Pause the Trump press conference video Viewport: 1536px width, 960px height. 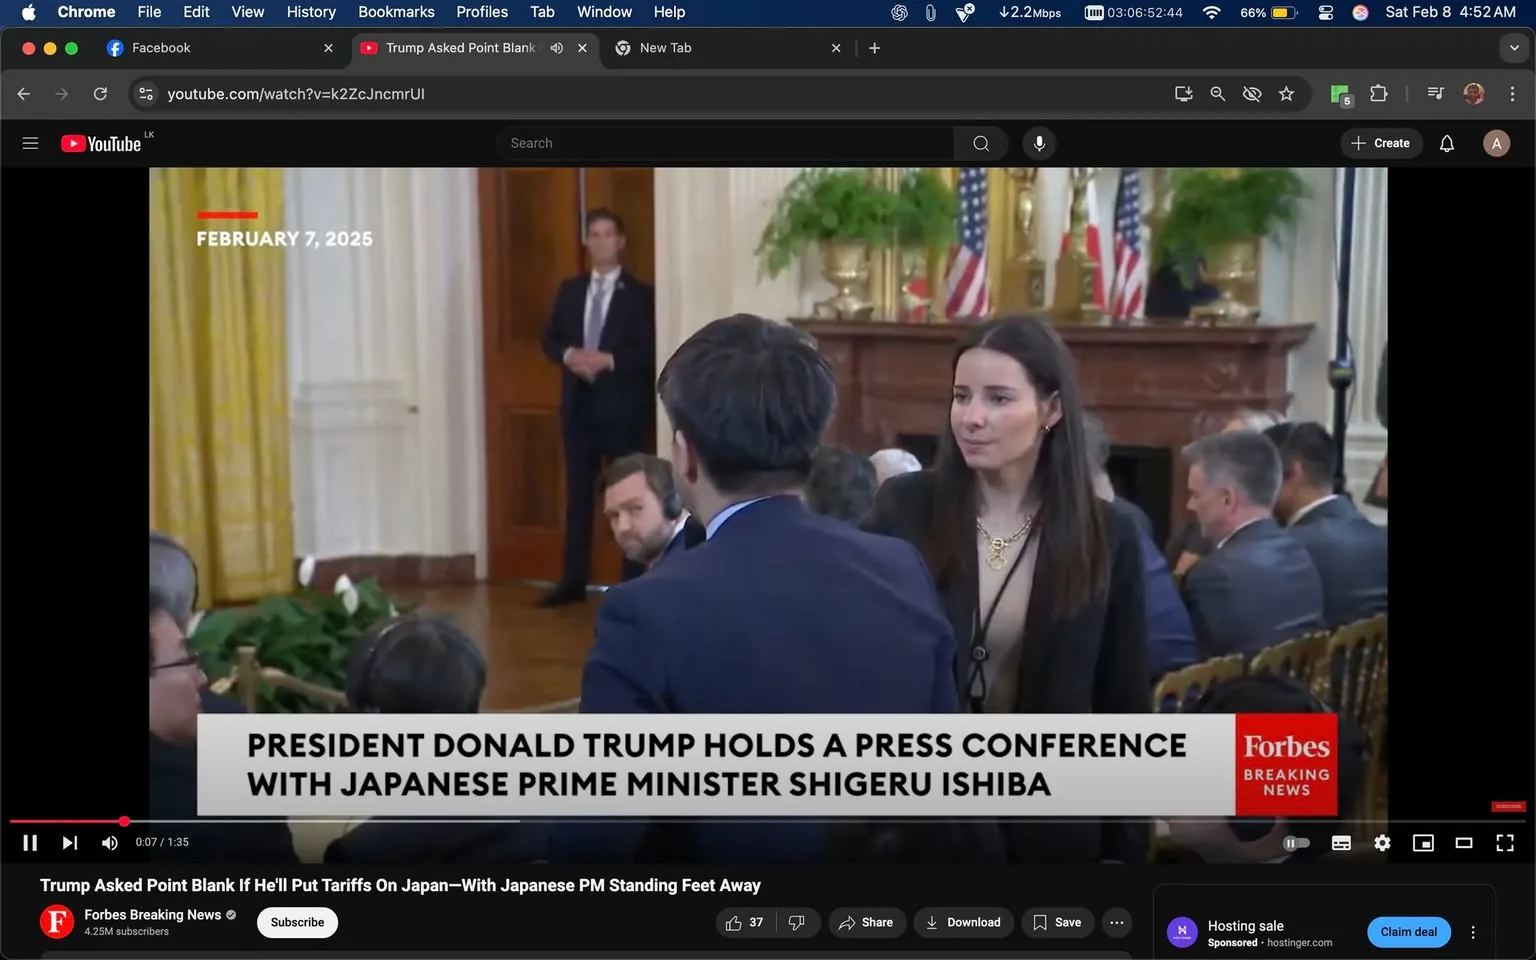(x=29, y=842)
